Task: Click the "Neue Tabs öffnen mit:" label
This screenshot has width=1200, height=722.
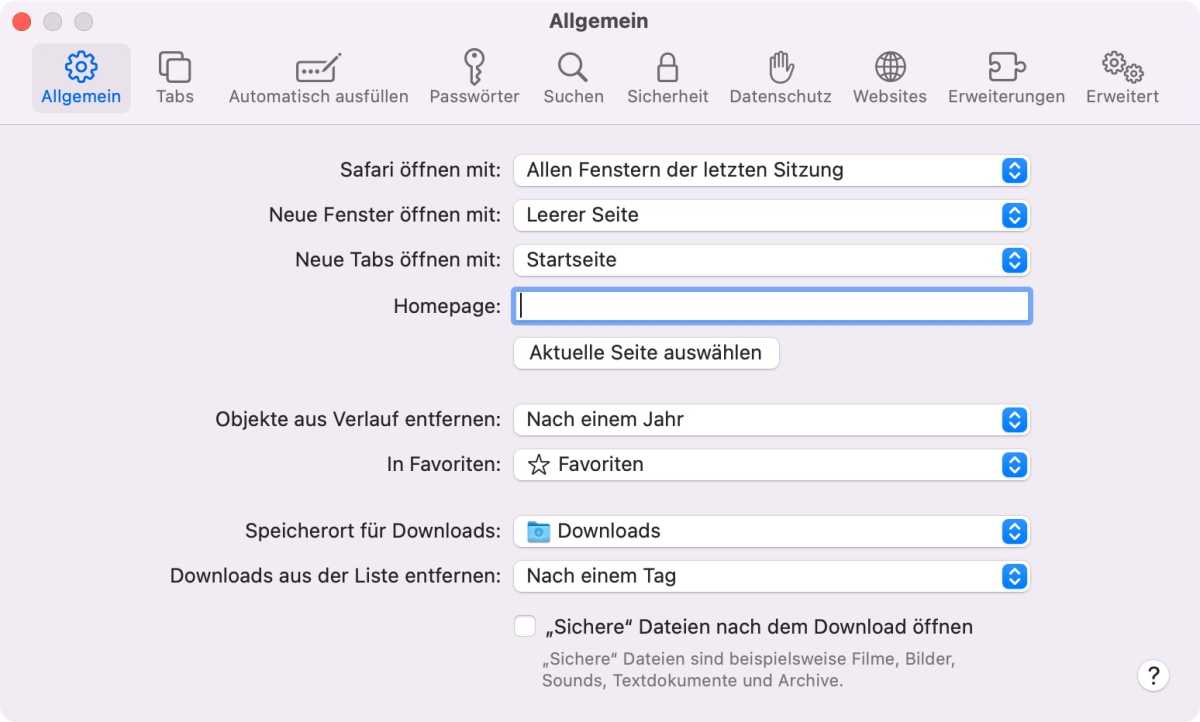Action: [x=398, y=259]
